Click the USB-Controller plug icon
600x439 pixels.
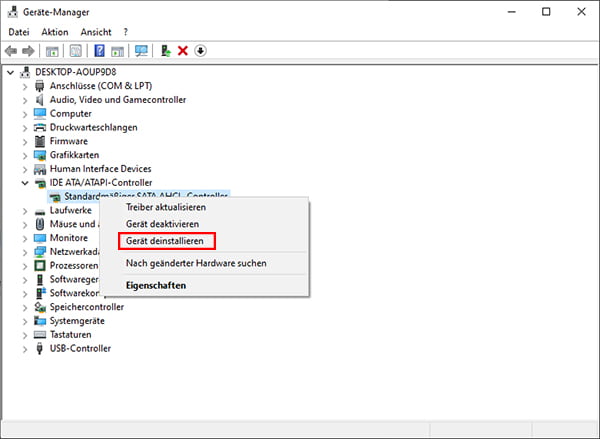click(39, 349)
